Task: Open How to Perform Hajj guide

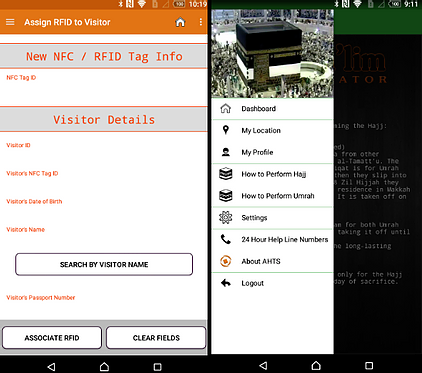Action: point(272,174)
